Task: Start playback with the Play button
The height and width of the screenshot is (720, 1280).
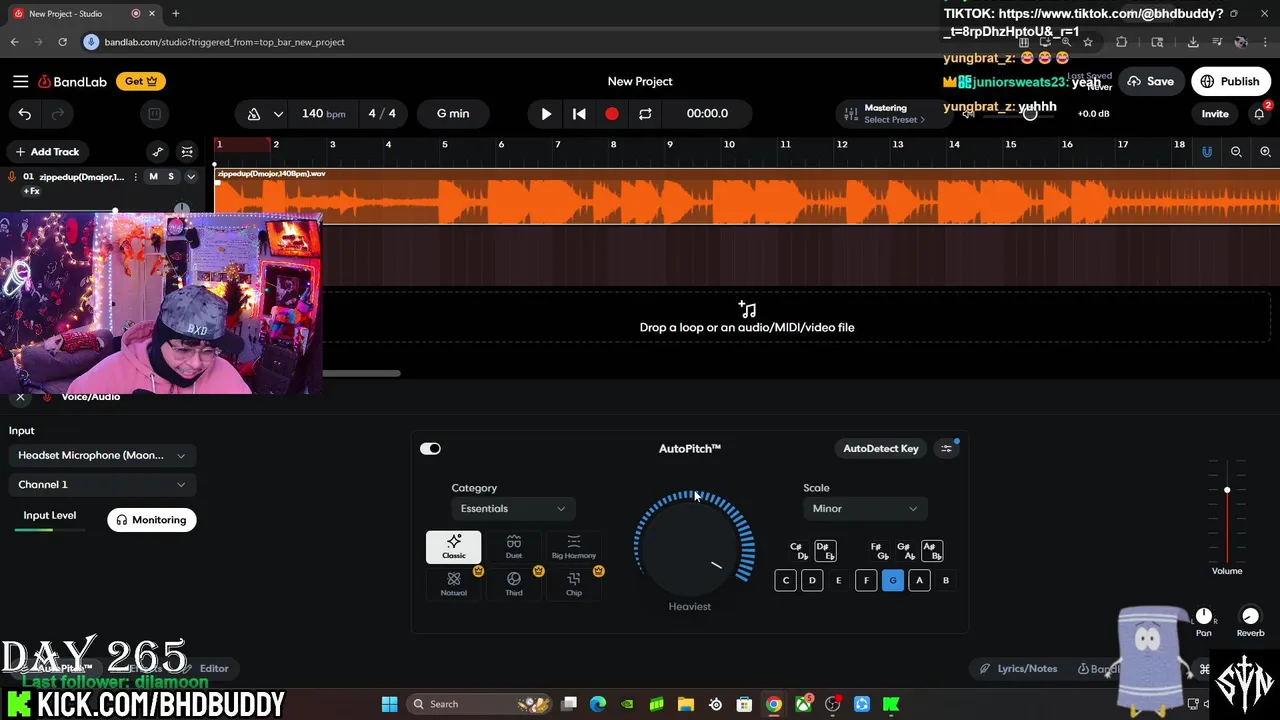Action: (546, 114)
